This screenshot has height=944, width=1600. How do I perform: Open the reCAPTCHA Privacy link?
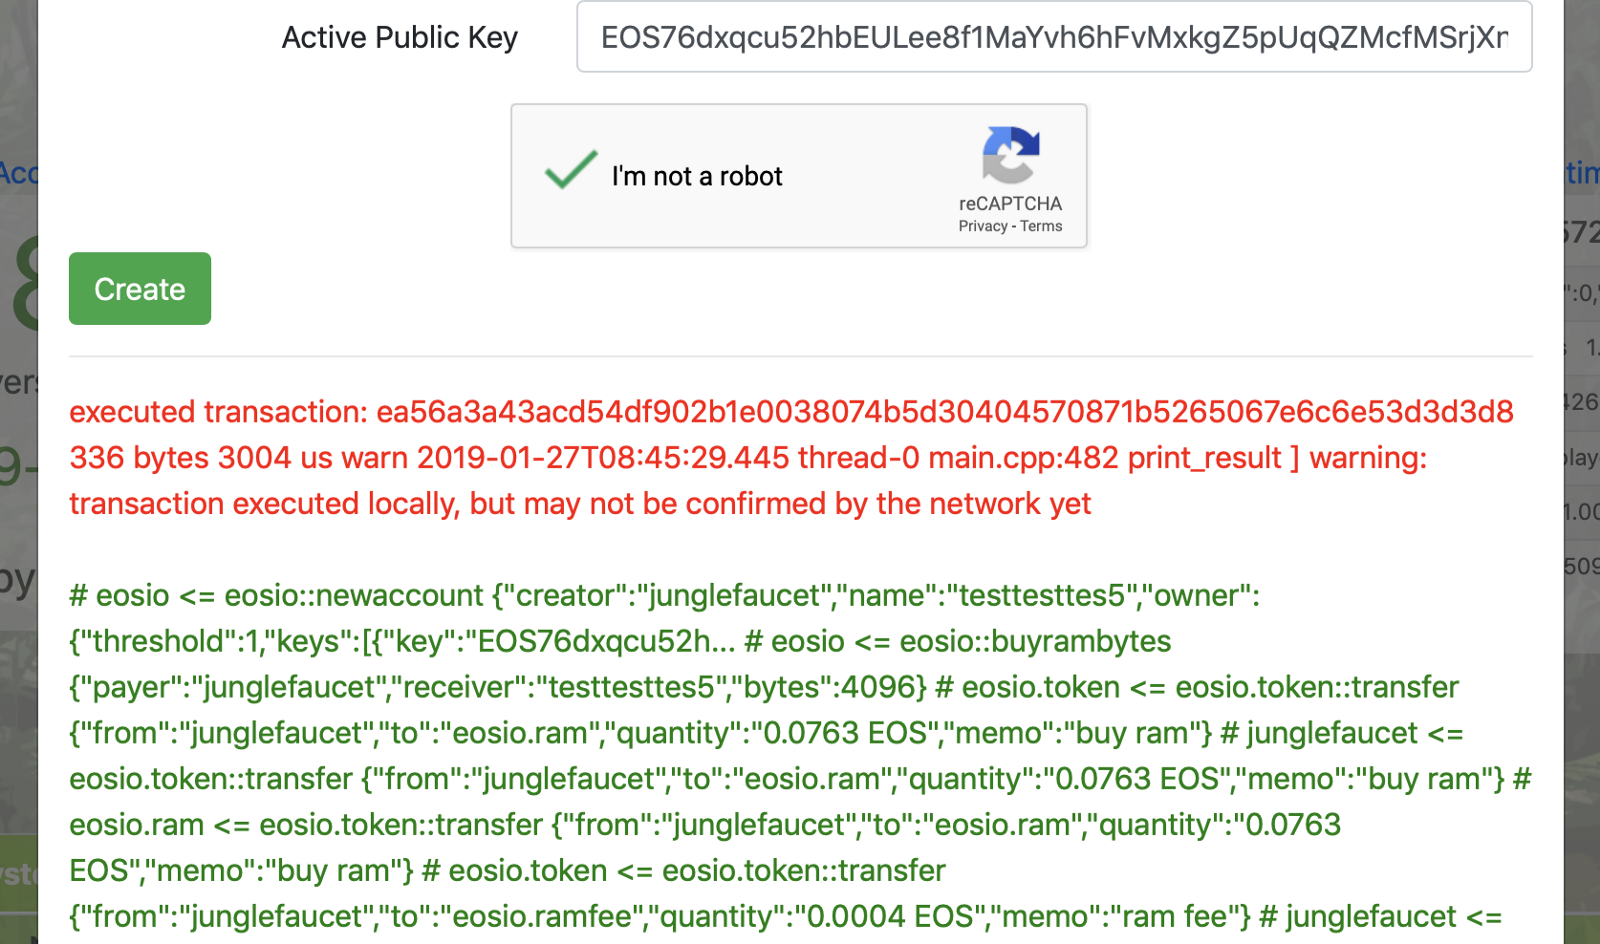(x=982, y=227)
